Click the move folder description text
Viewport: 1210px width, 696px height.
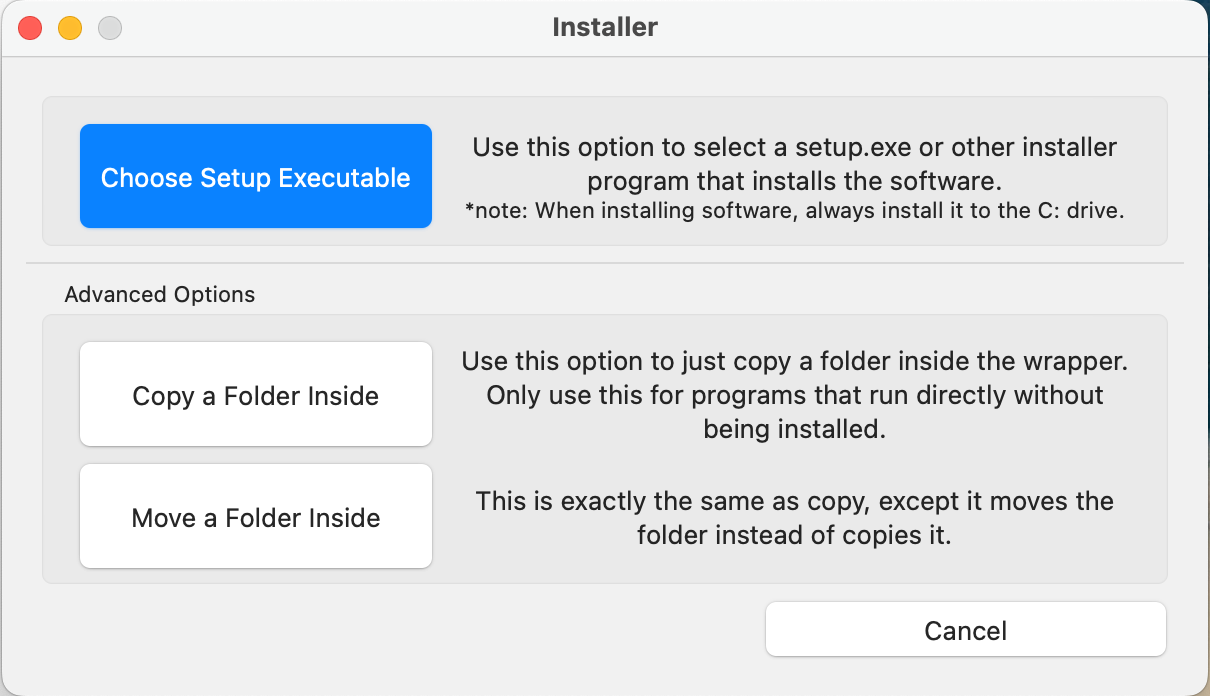794,517
